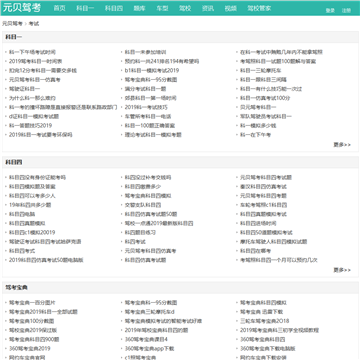Open link 科目四在哪考

point(256,251)
